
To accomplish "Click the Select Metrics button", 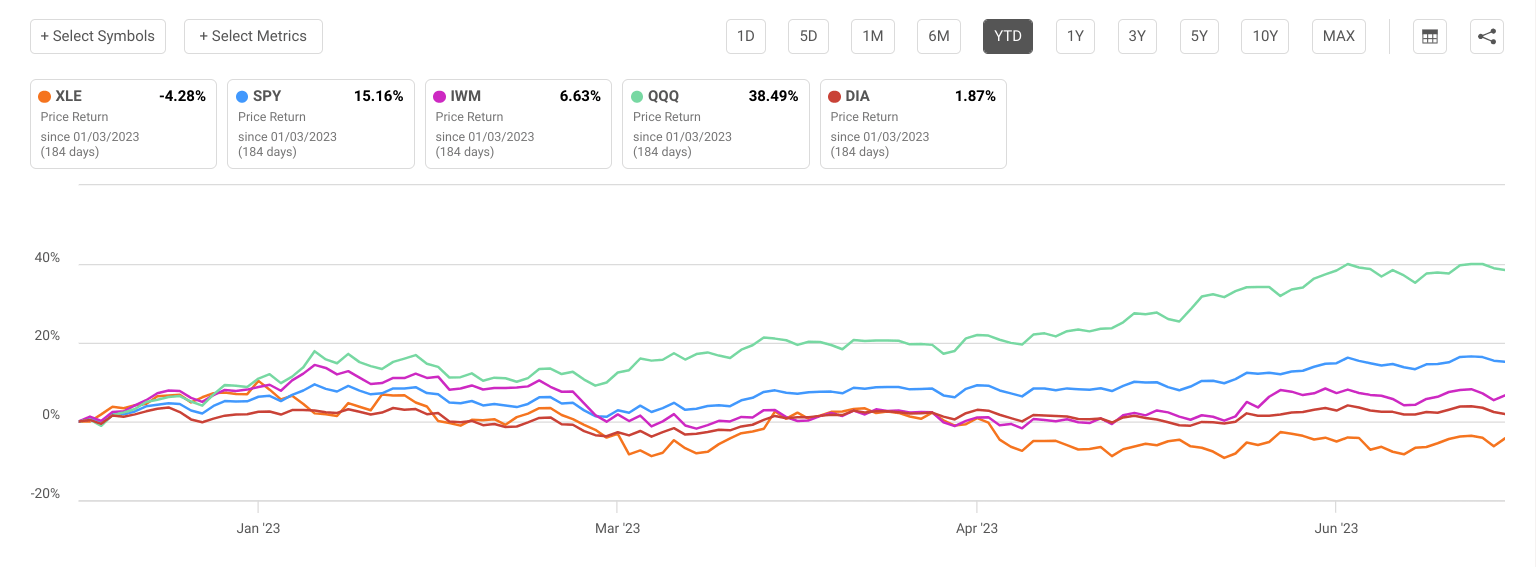I will 253,36.
